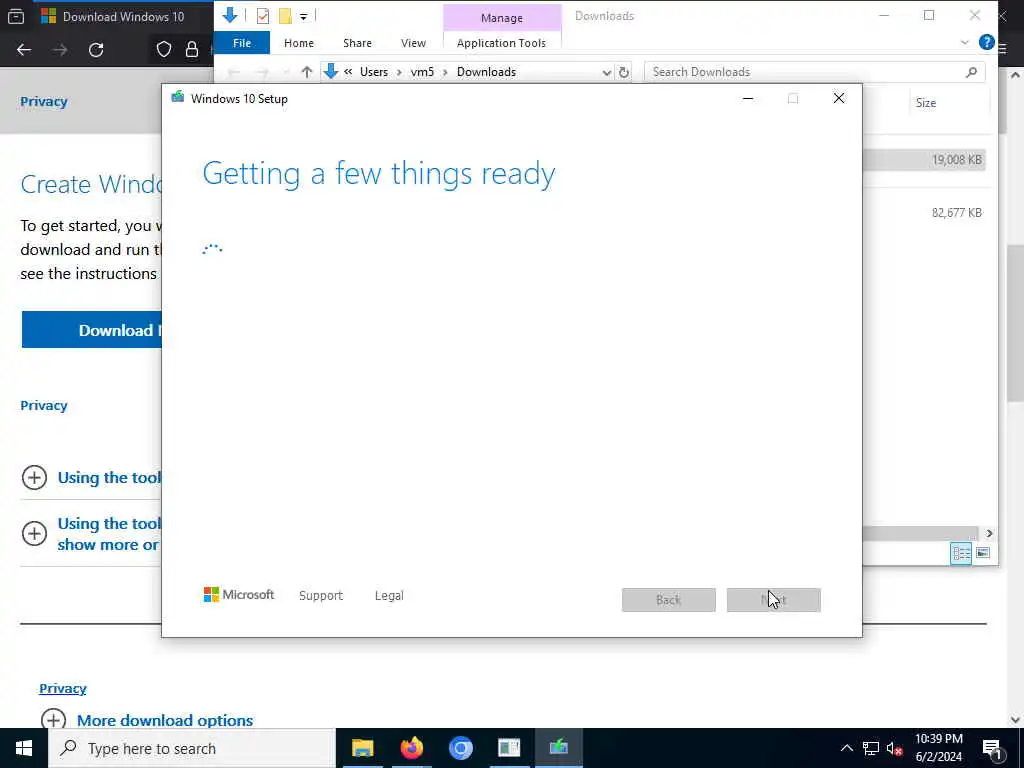Refresh the Downloads folder view

coord(624,72)
